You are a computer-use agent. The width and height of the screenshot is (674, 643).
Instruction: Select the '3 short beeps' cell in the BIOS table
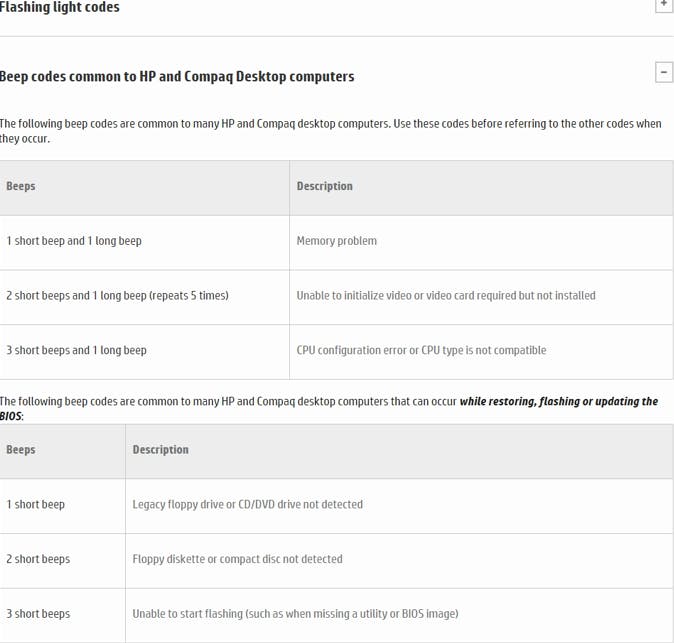click(38, 614)
